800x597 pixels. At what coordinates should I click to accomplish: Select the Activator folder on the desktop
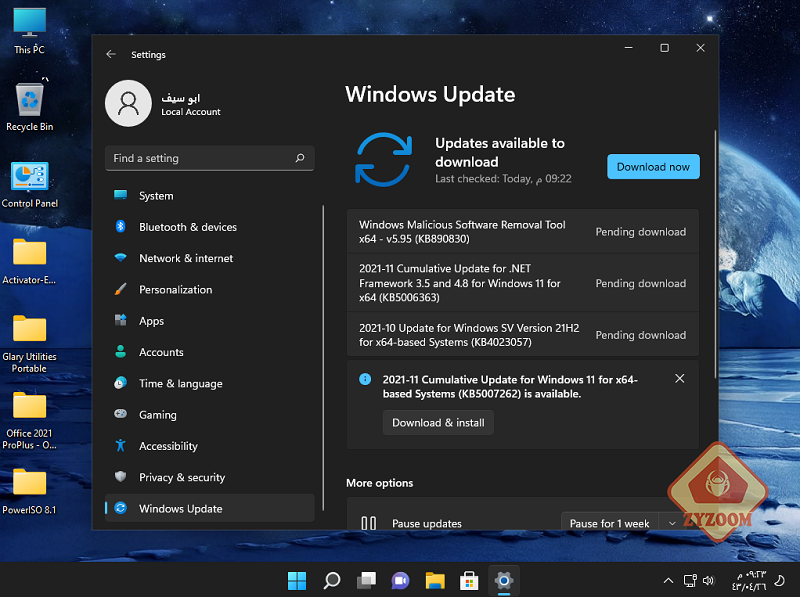click(x=30, y=261)
